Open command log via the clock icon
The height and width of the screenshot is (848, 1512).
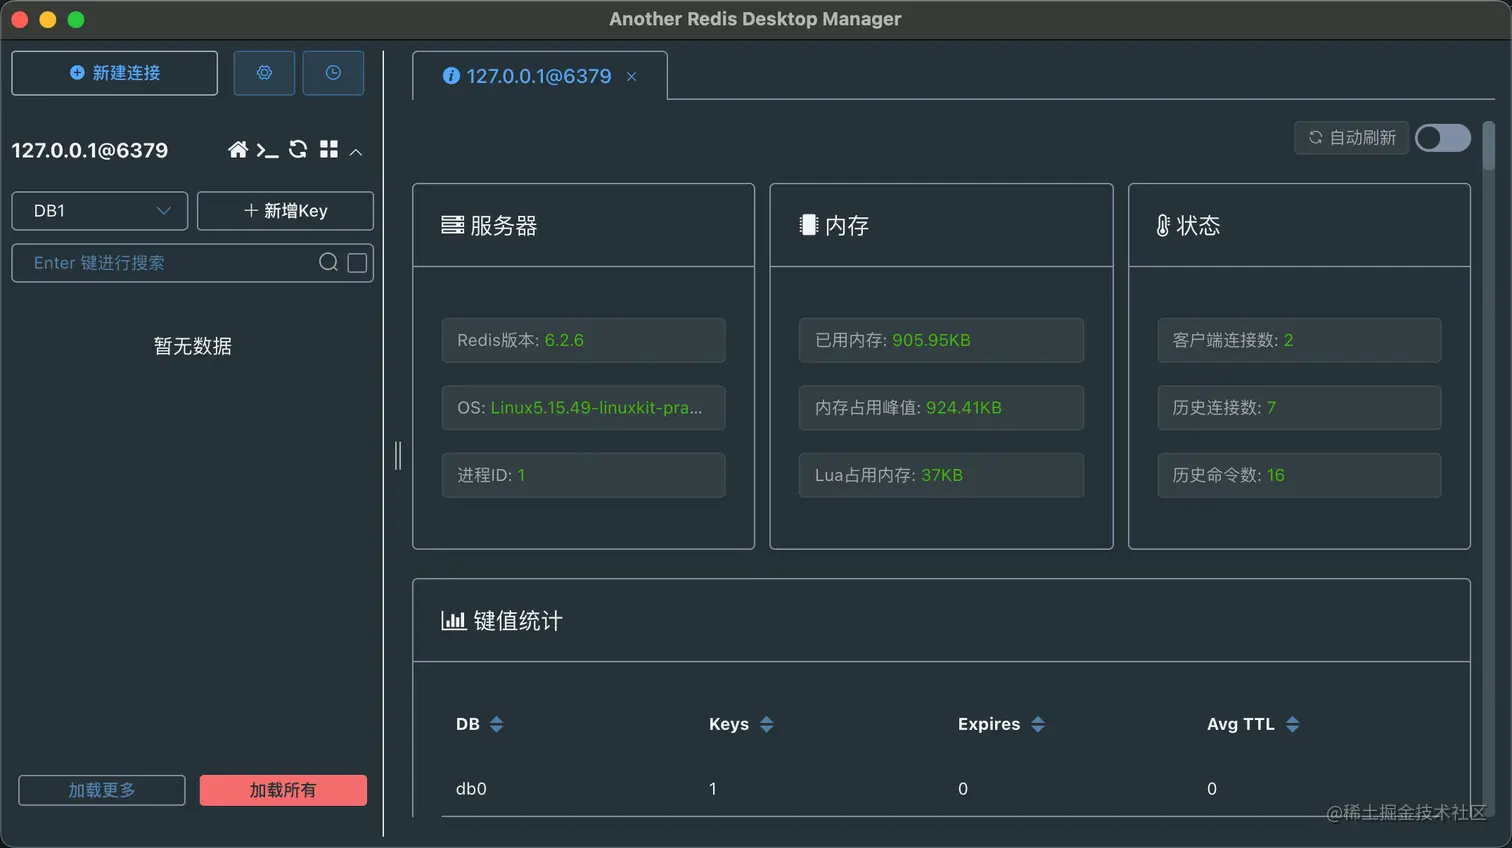coord(333,73)
